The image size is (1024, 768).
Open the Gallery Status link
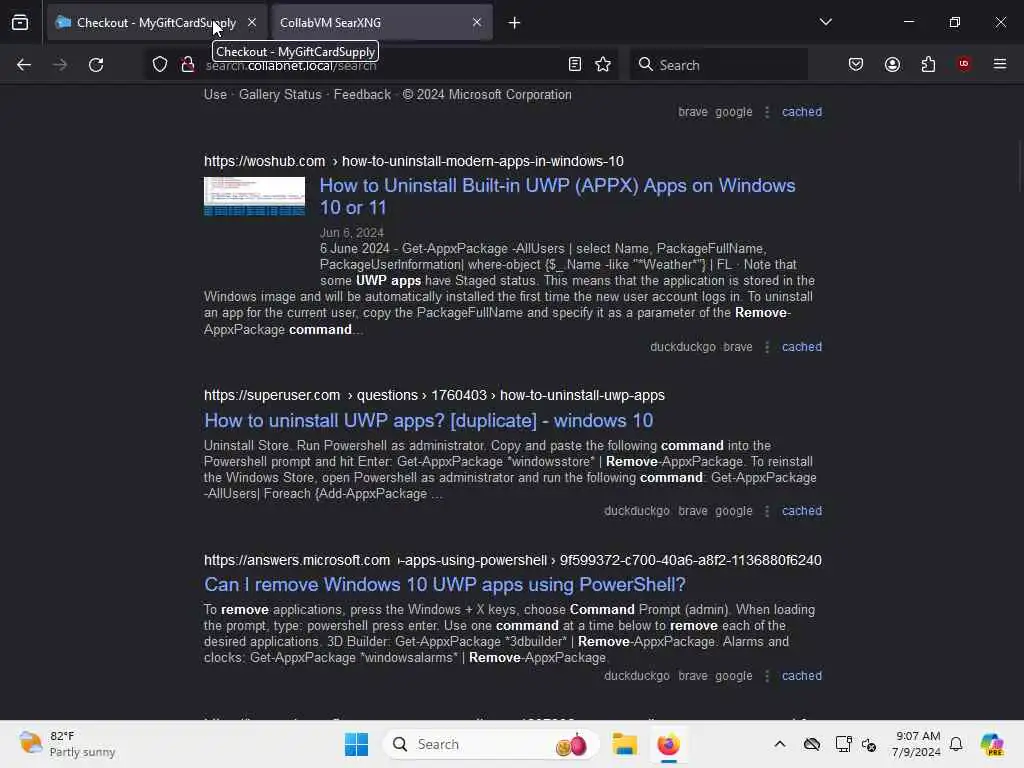pyautogui.click(x=280, y=95)
